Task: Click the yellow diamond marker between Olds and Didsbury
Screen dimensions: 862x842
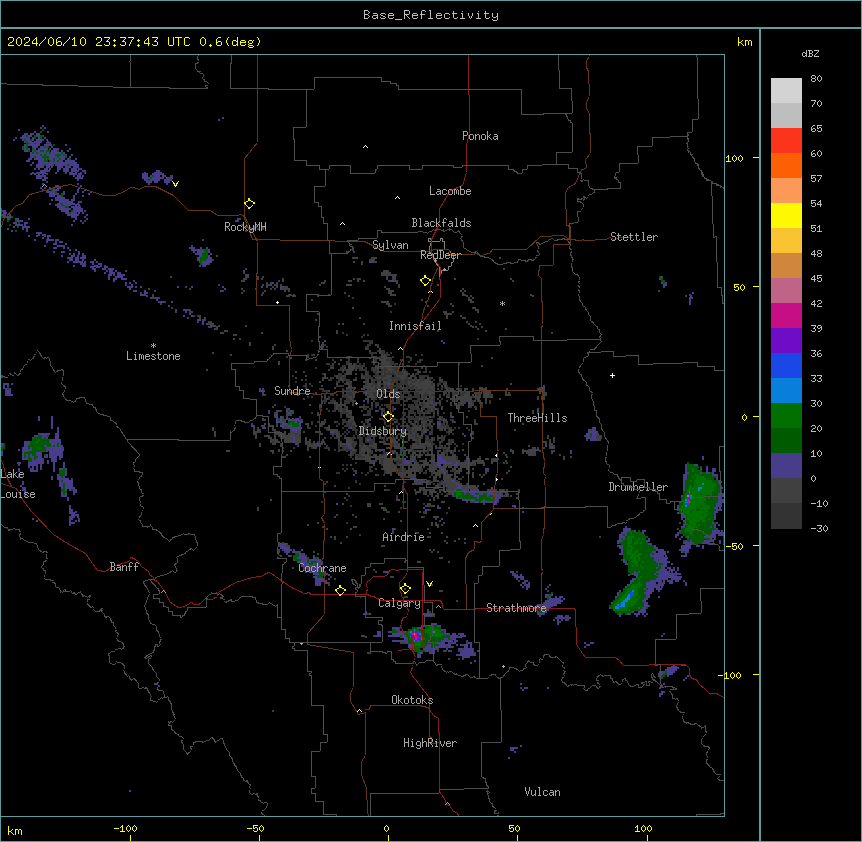Action: click(x=388, y=417)
